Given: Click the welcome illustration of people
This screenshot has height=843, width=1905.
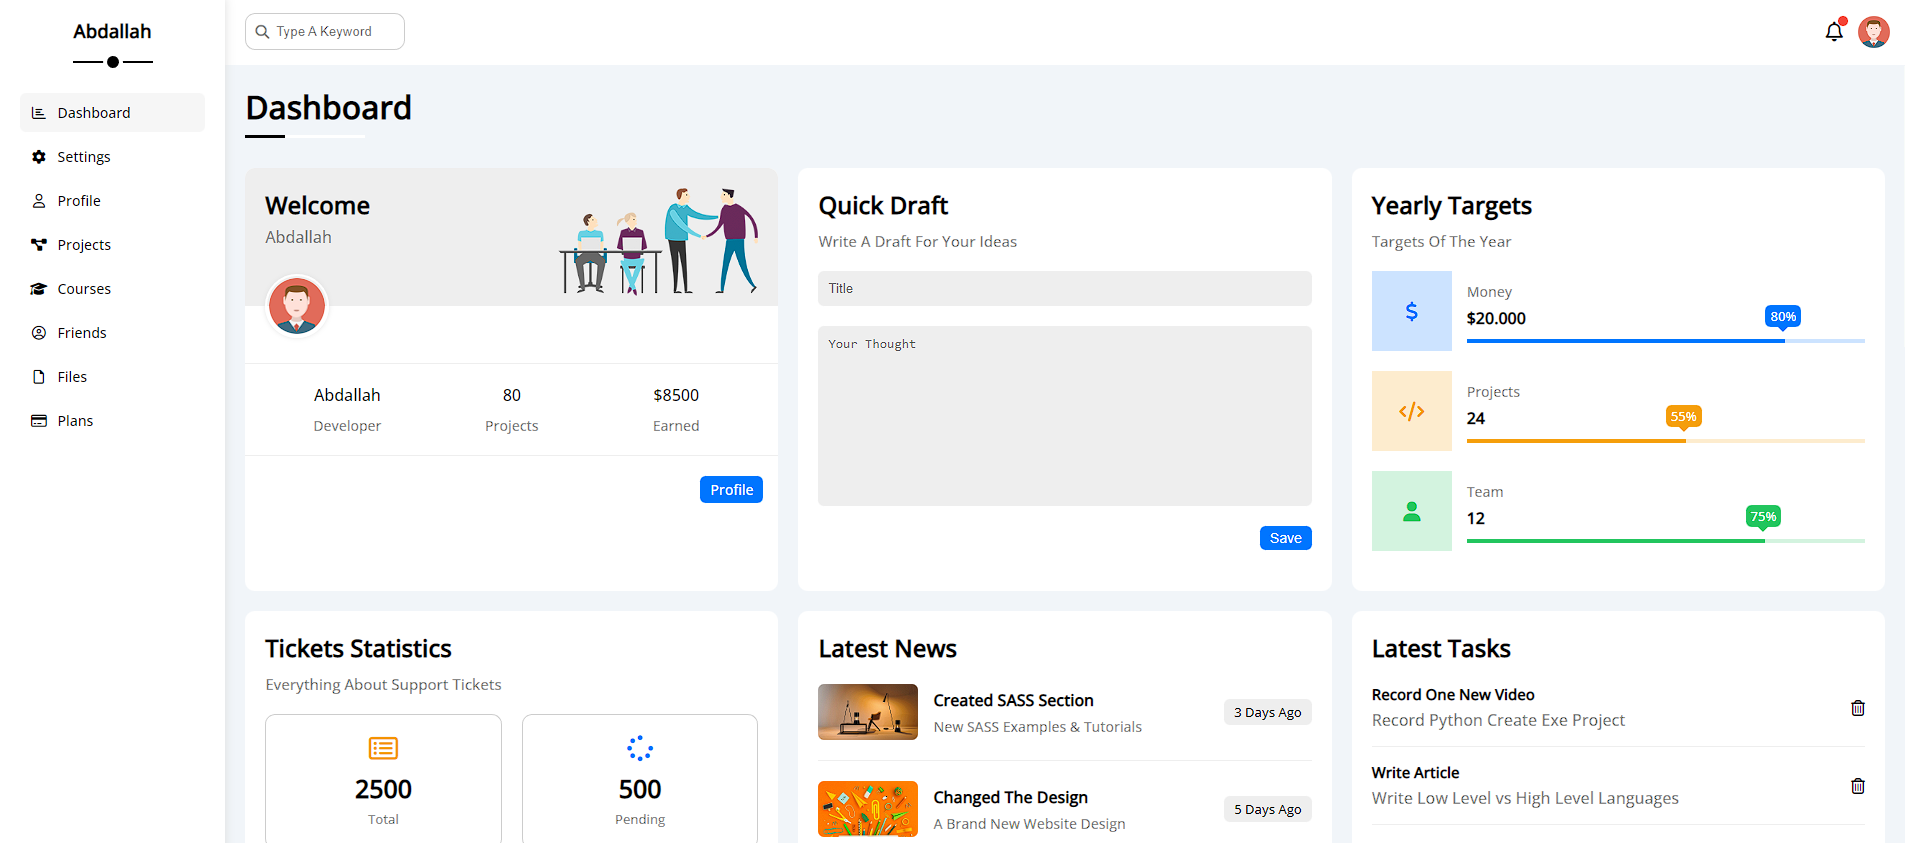Looking at the screenshot, I should tap(659, 241).
